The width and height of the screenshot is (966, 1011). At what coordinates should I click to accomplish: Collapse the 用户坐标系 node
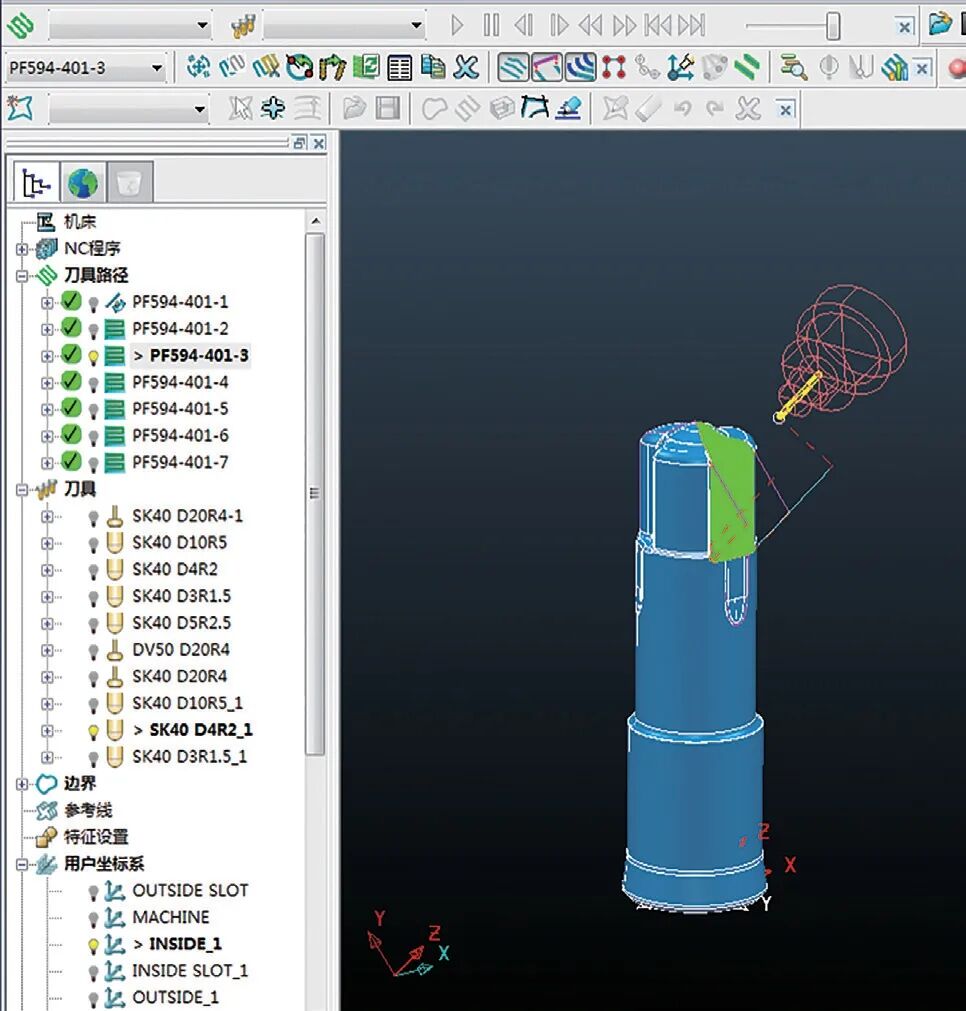[x=22, y=865]
